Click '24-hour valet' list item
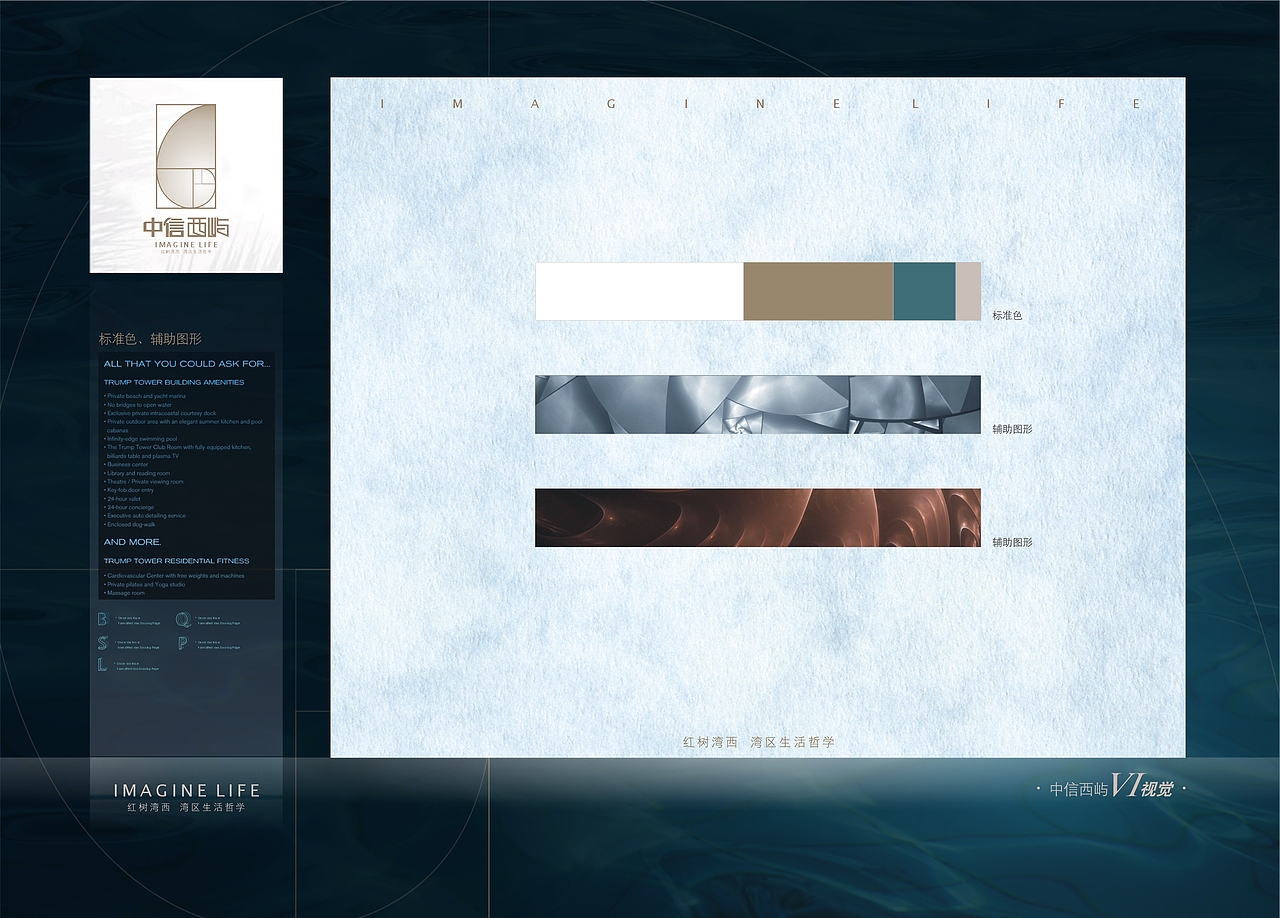The height and width of the screenshot is (918, 1280). click(123, 499)
